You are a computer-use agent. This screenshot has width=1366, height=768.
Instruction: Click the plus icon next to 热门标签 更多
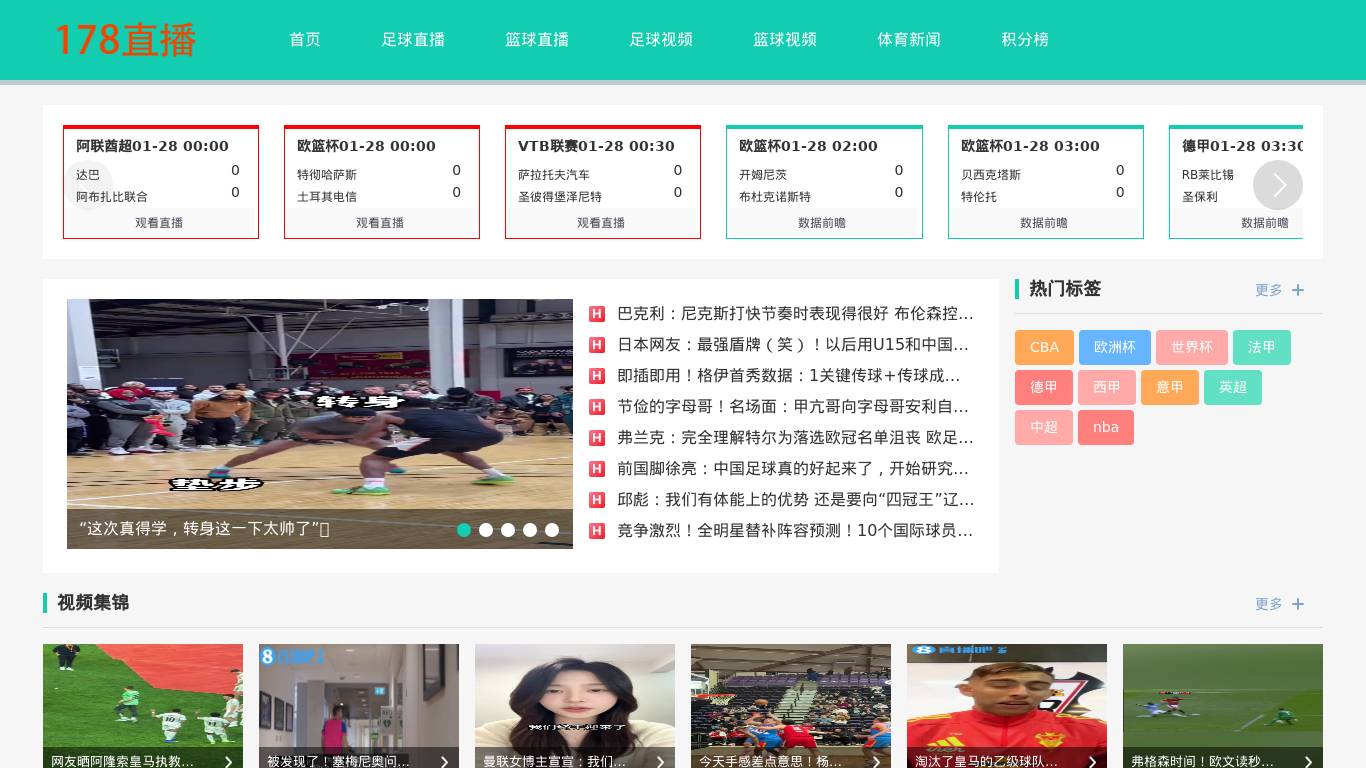1298,290
